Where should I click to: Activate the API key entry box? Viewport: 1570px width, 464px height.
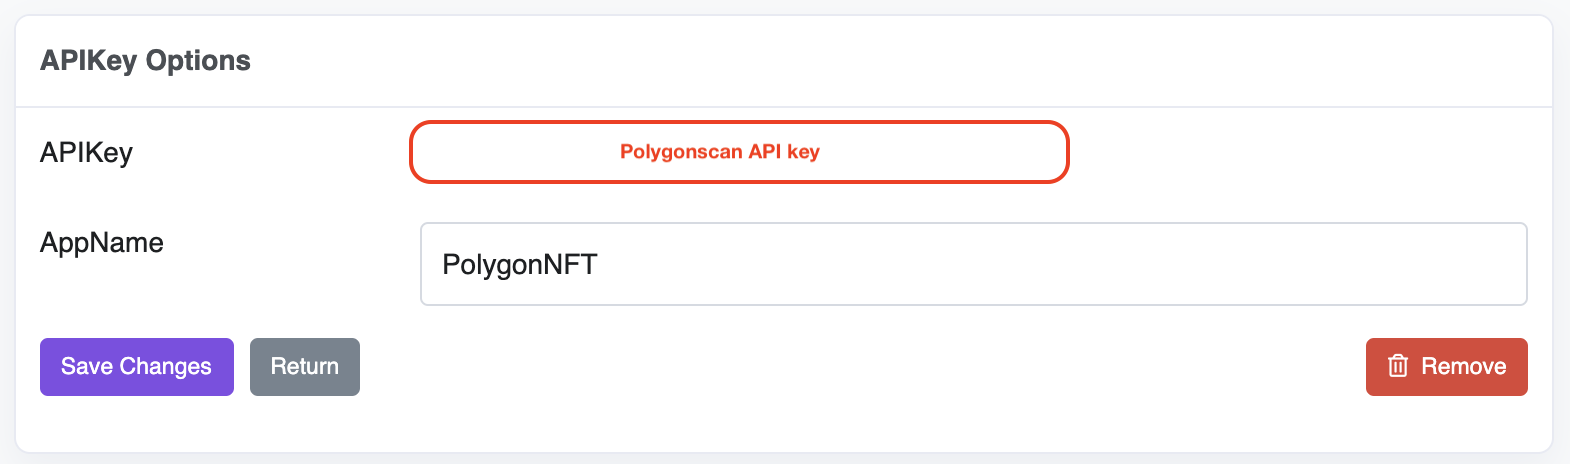tap(739, 152)
